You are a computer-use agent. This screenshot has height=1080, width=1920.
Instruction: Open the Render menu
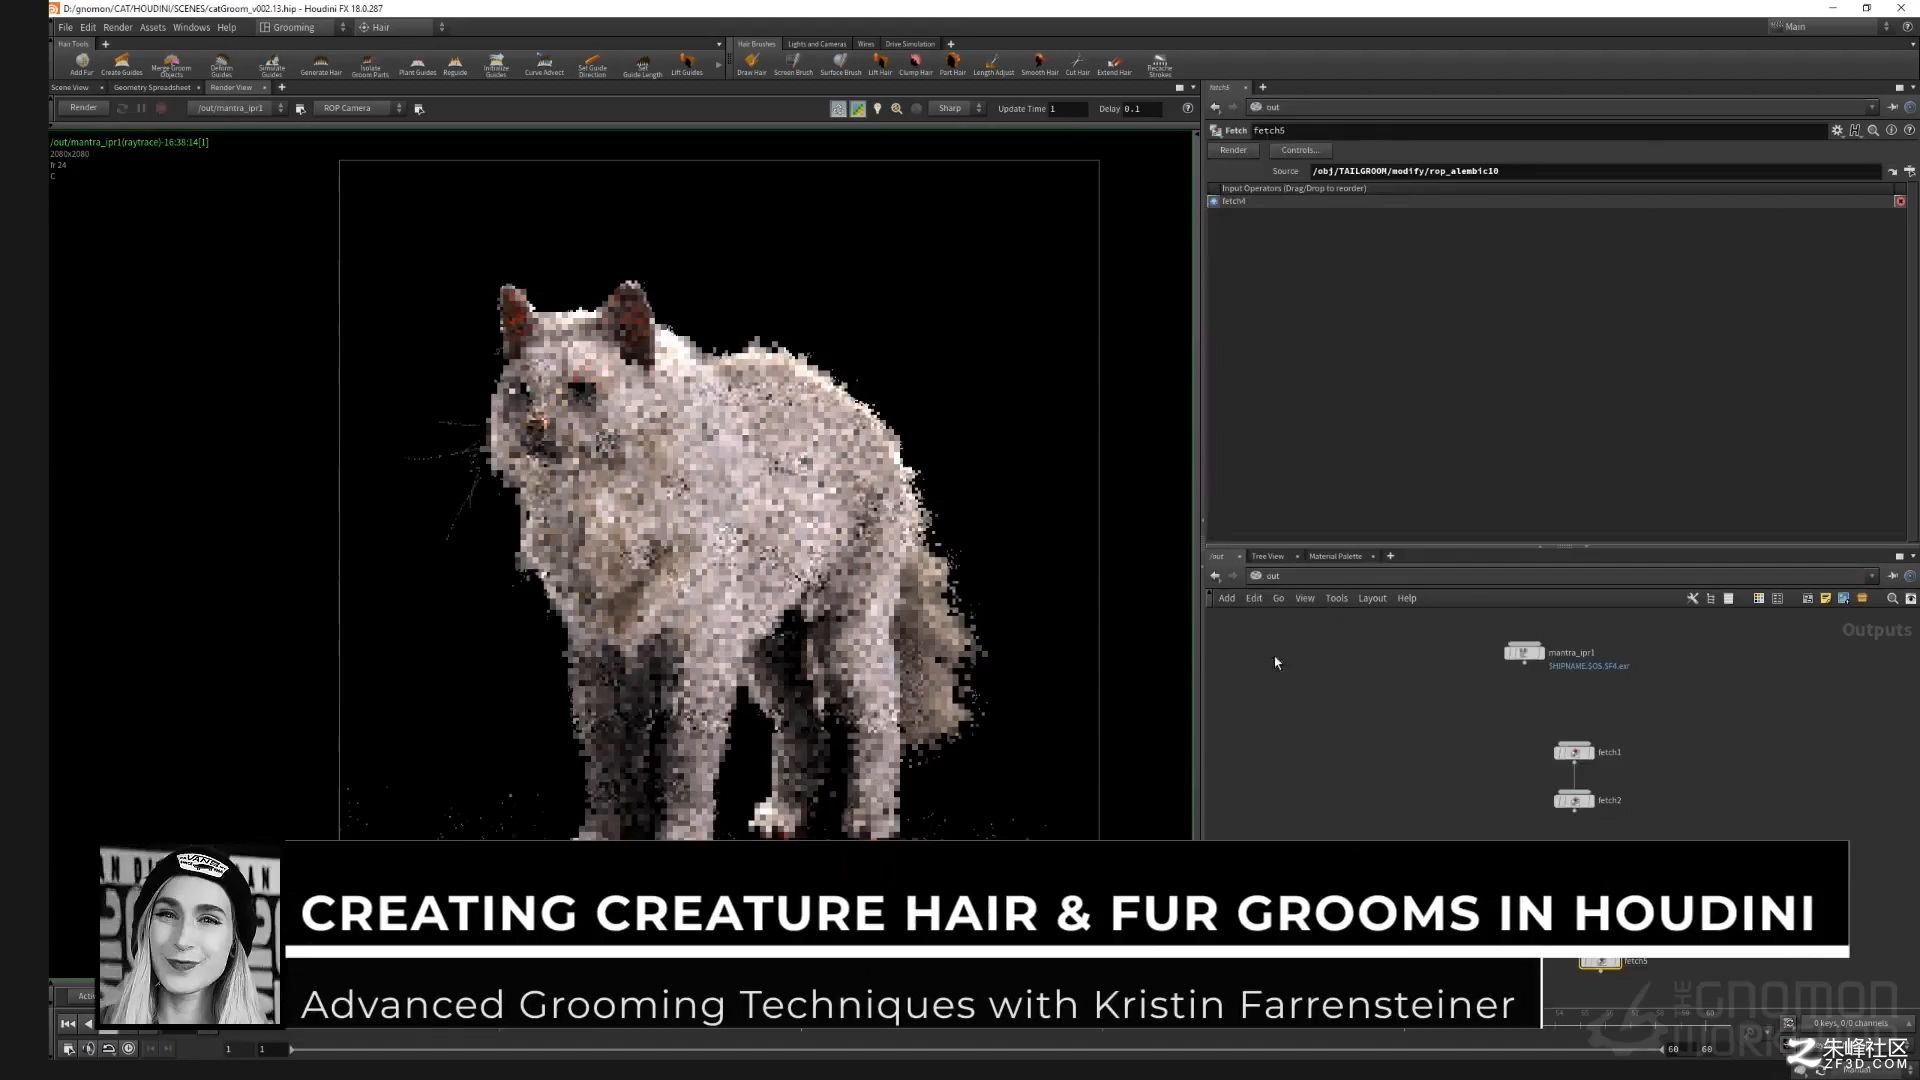coord(117,27)
